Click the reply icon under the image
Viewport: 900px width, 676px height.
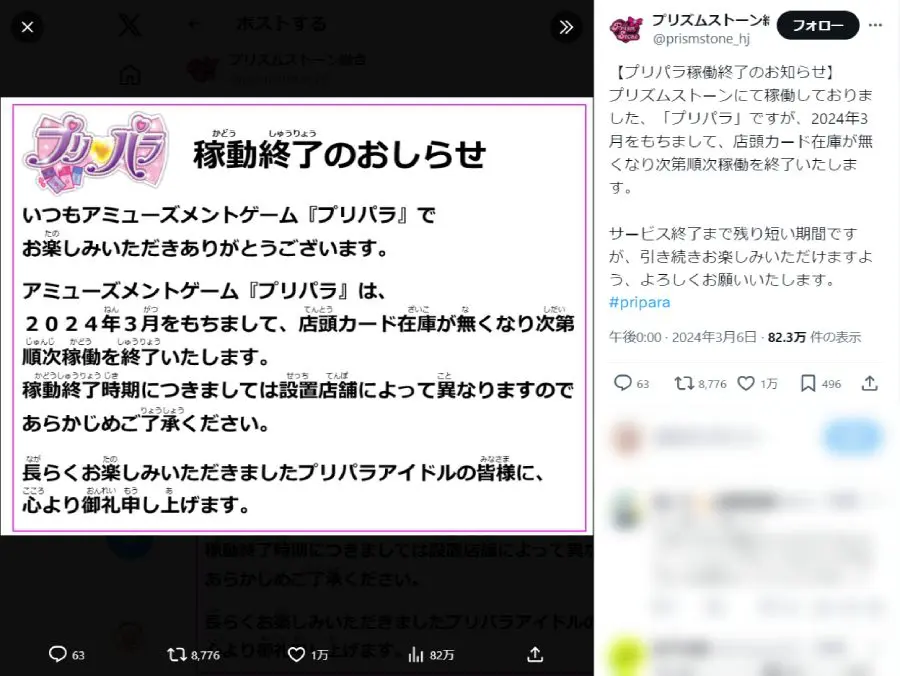pyautogui.click(x=58, y=654)
